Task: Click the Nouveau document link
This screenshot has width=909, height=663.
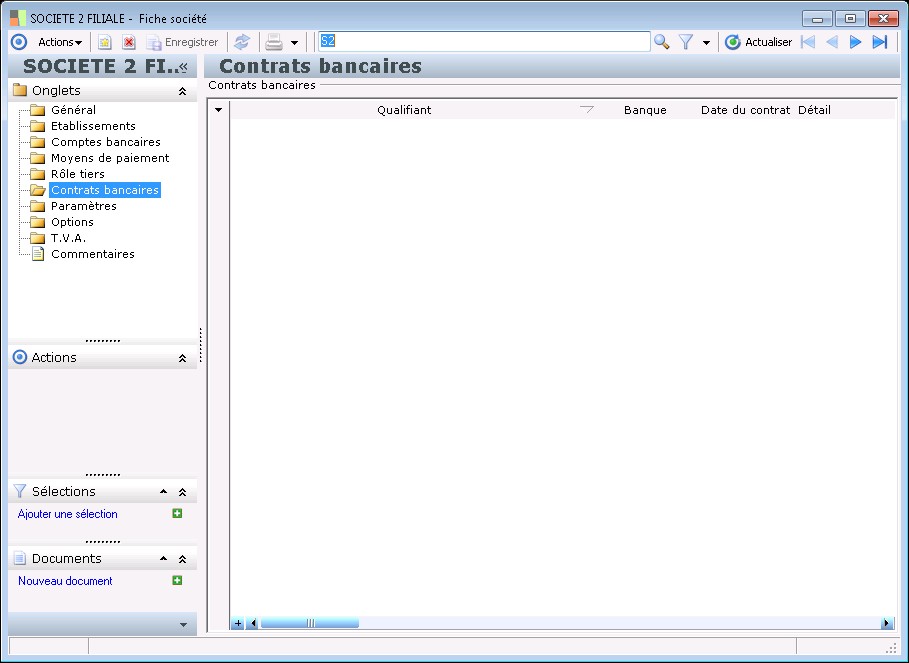Action: tap(65, 581)
